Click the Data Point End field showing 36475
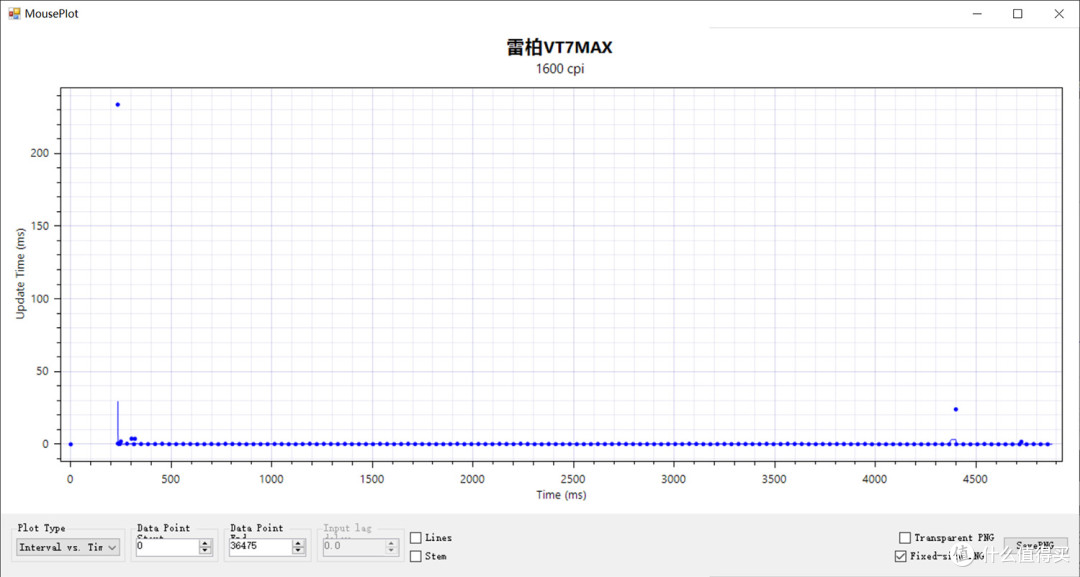Image resolution: width=1080 pixels, height=577 pixels. point(260,547)
